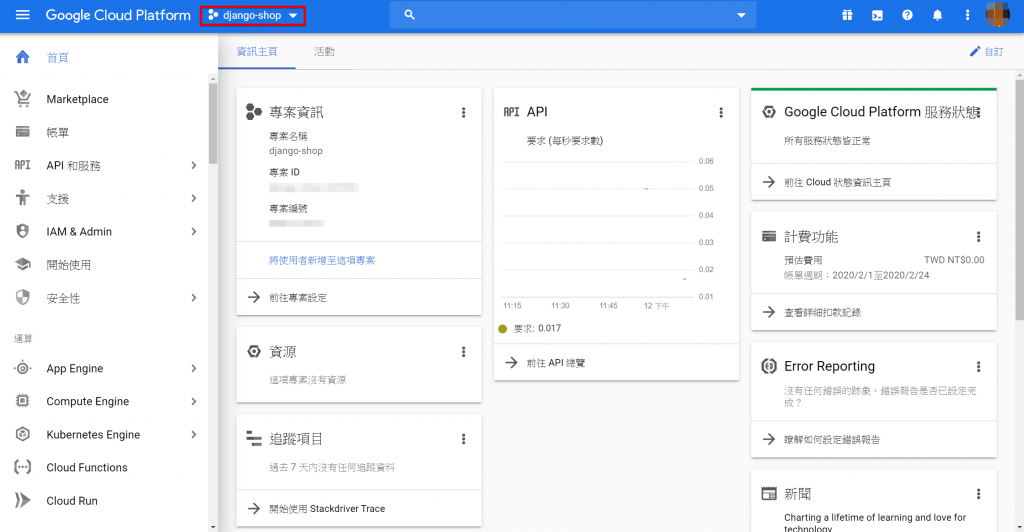1024x532 pixels.
Task: Click the 'django-shop' project name value
Action: click(296, 151)
